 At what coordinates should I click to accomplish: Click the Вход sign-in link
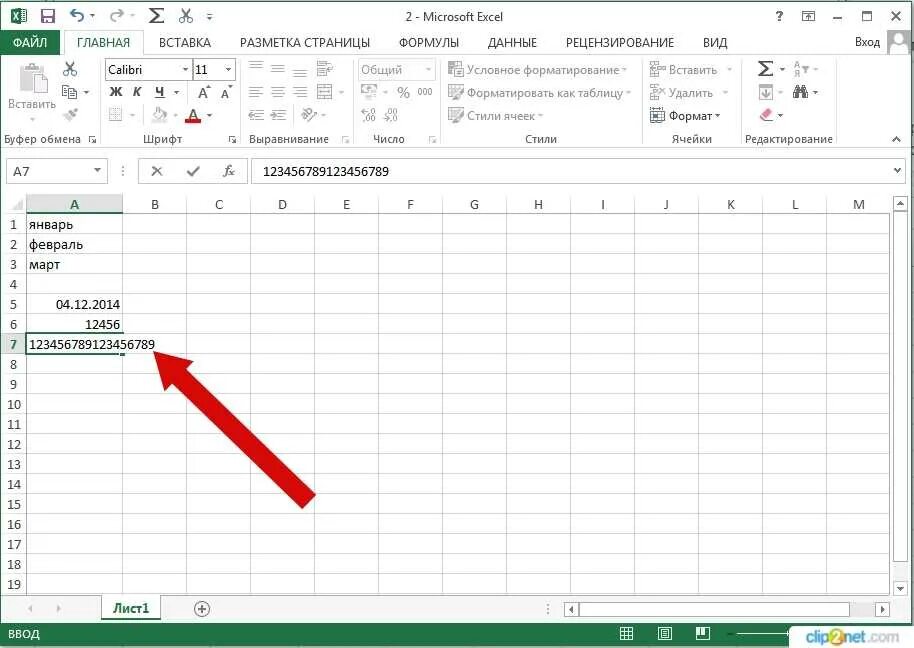[867, 42]
